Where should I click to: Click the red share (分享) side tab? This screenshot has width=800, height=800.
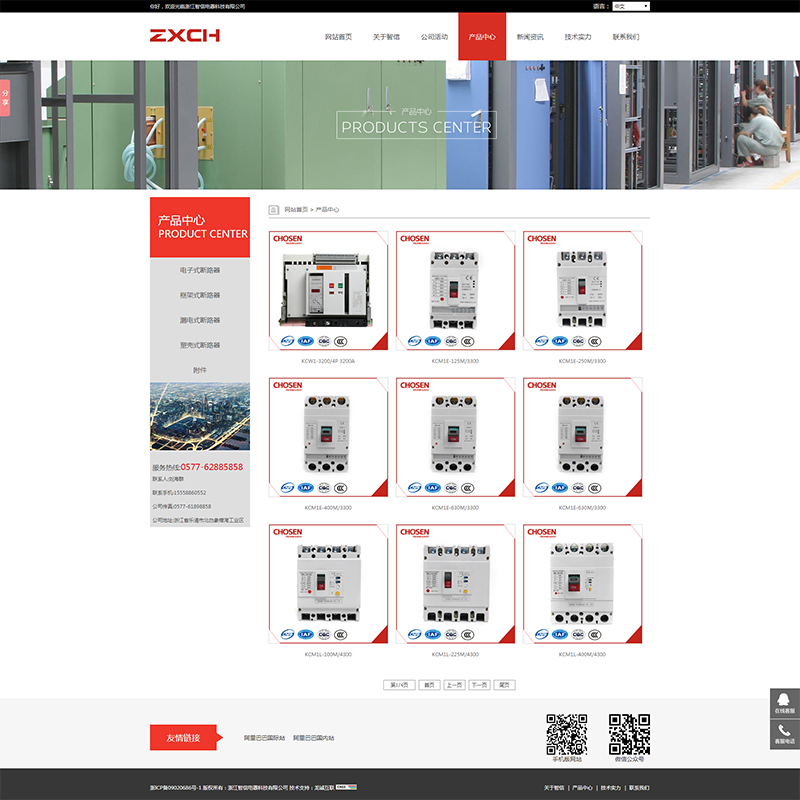[5, 97]
